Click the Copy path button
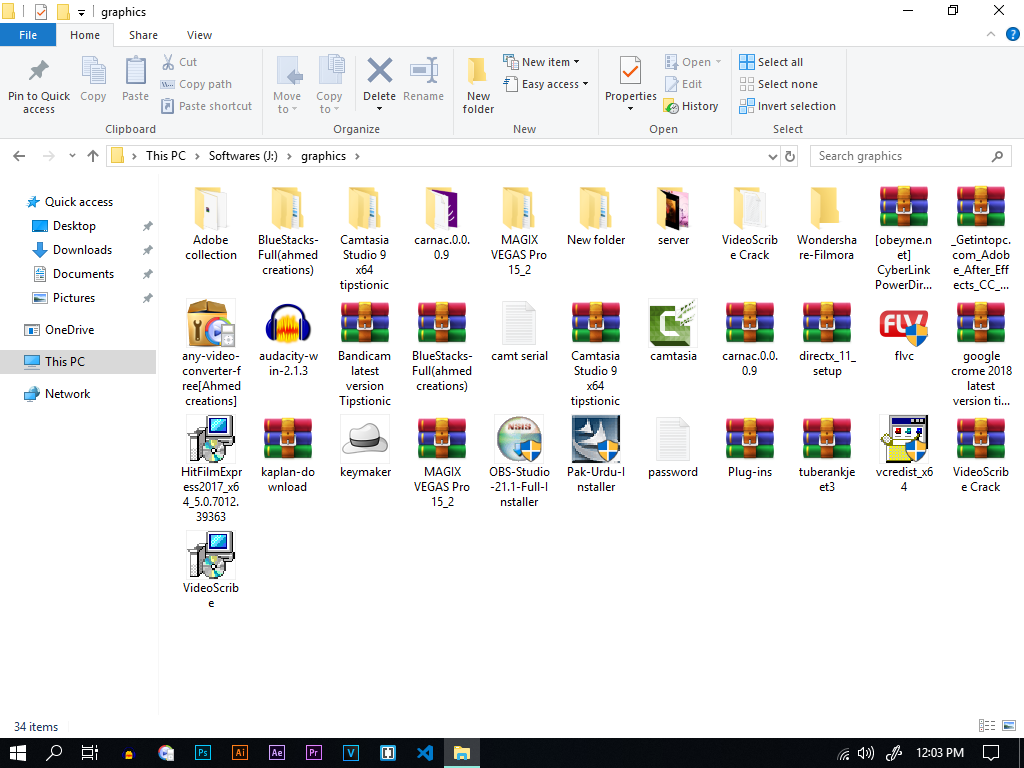This screenshot has height=768, width=1024. pyautogui.click(x=196, y=84)
